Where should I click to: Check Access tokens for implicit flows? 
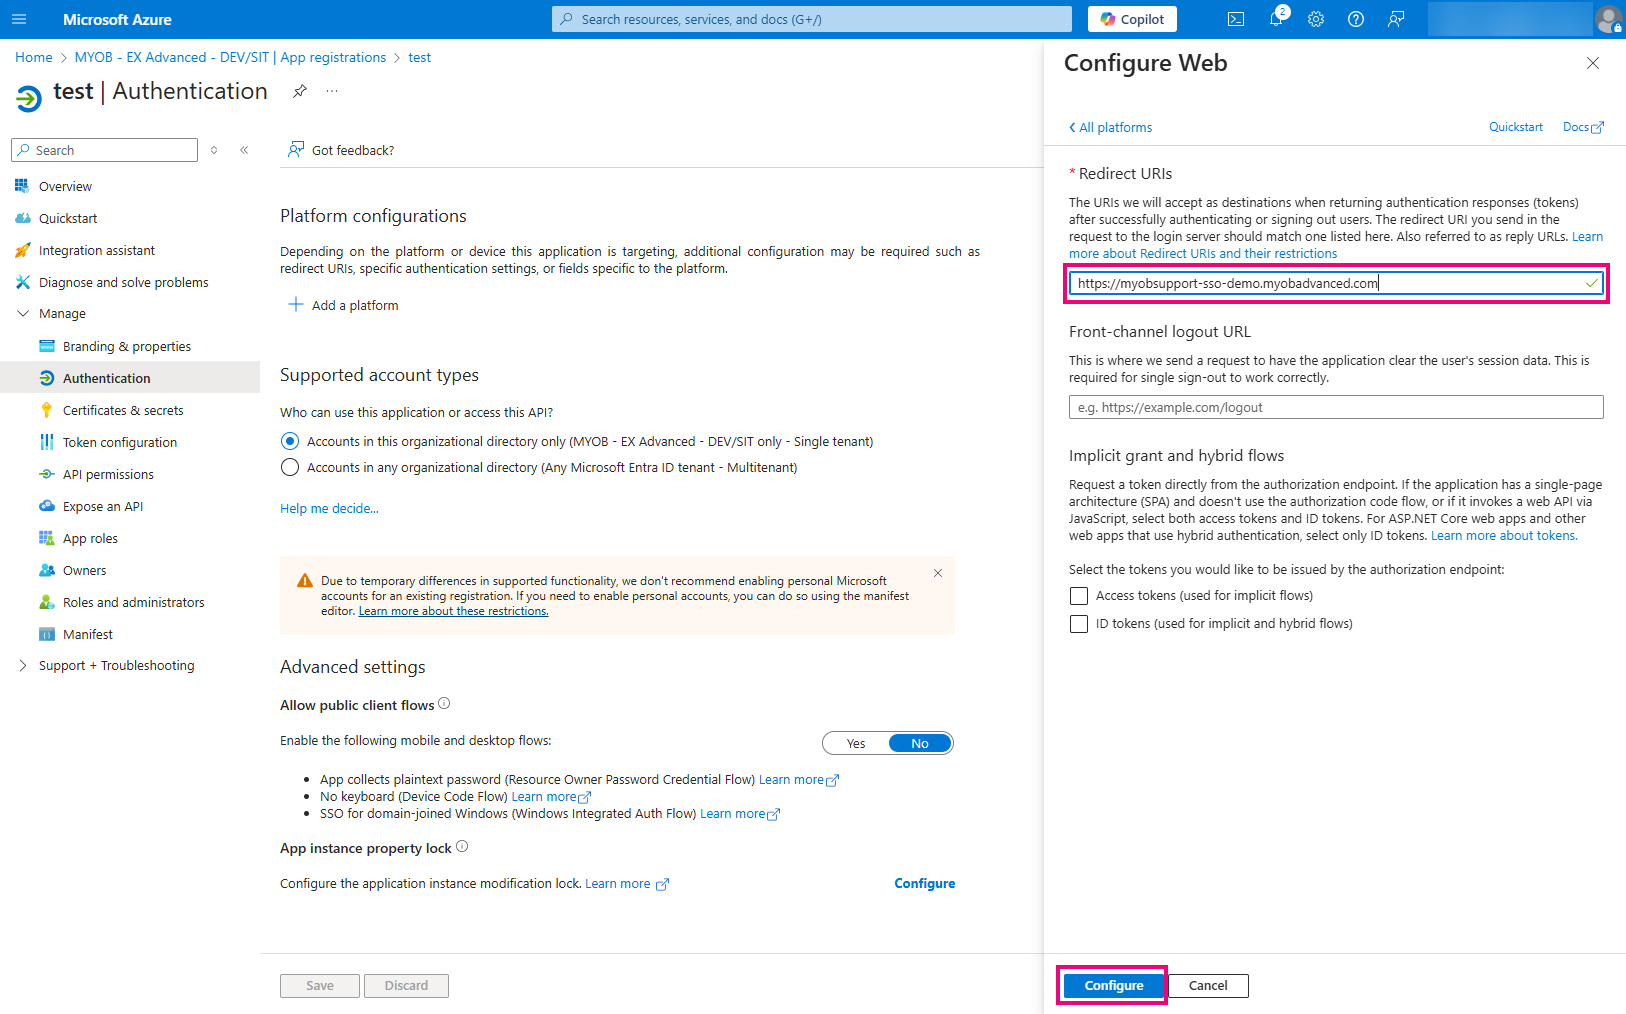(x=1079, y=596)
